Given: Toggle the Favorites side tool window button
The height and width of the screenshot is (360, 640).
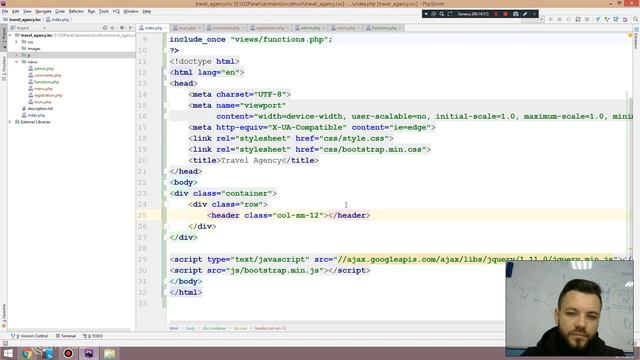Looking at the screenshot, I should (4, 316).
